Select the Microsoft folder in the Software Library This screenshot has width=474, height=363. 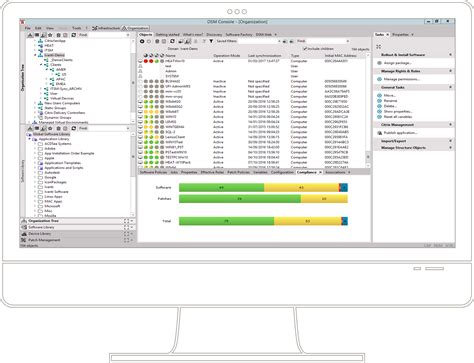pyautogui.click(x=52, y=206)
